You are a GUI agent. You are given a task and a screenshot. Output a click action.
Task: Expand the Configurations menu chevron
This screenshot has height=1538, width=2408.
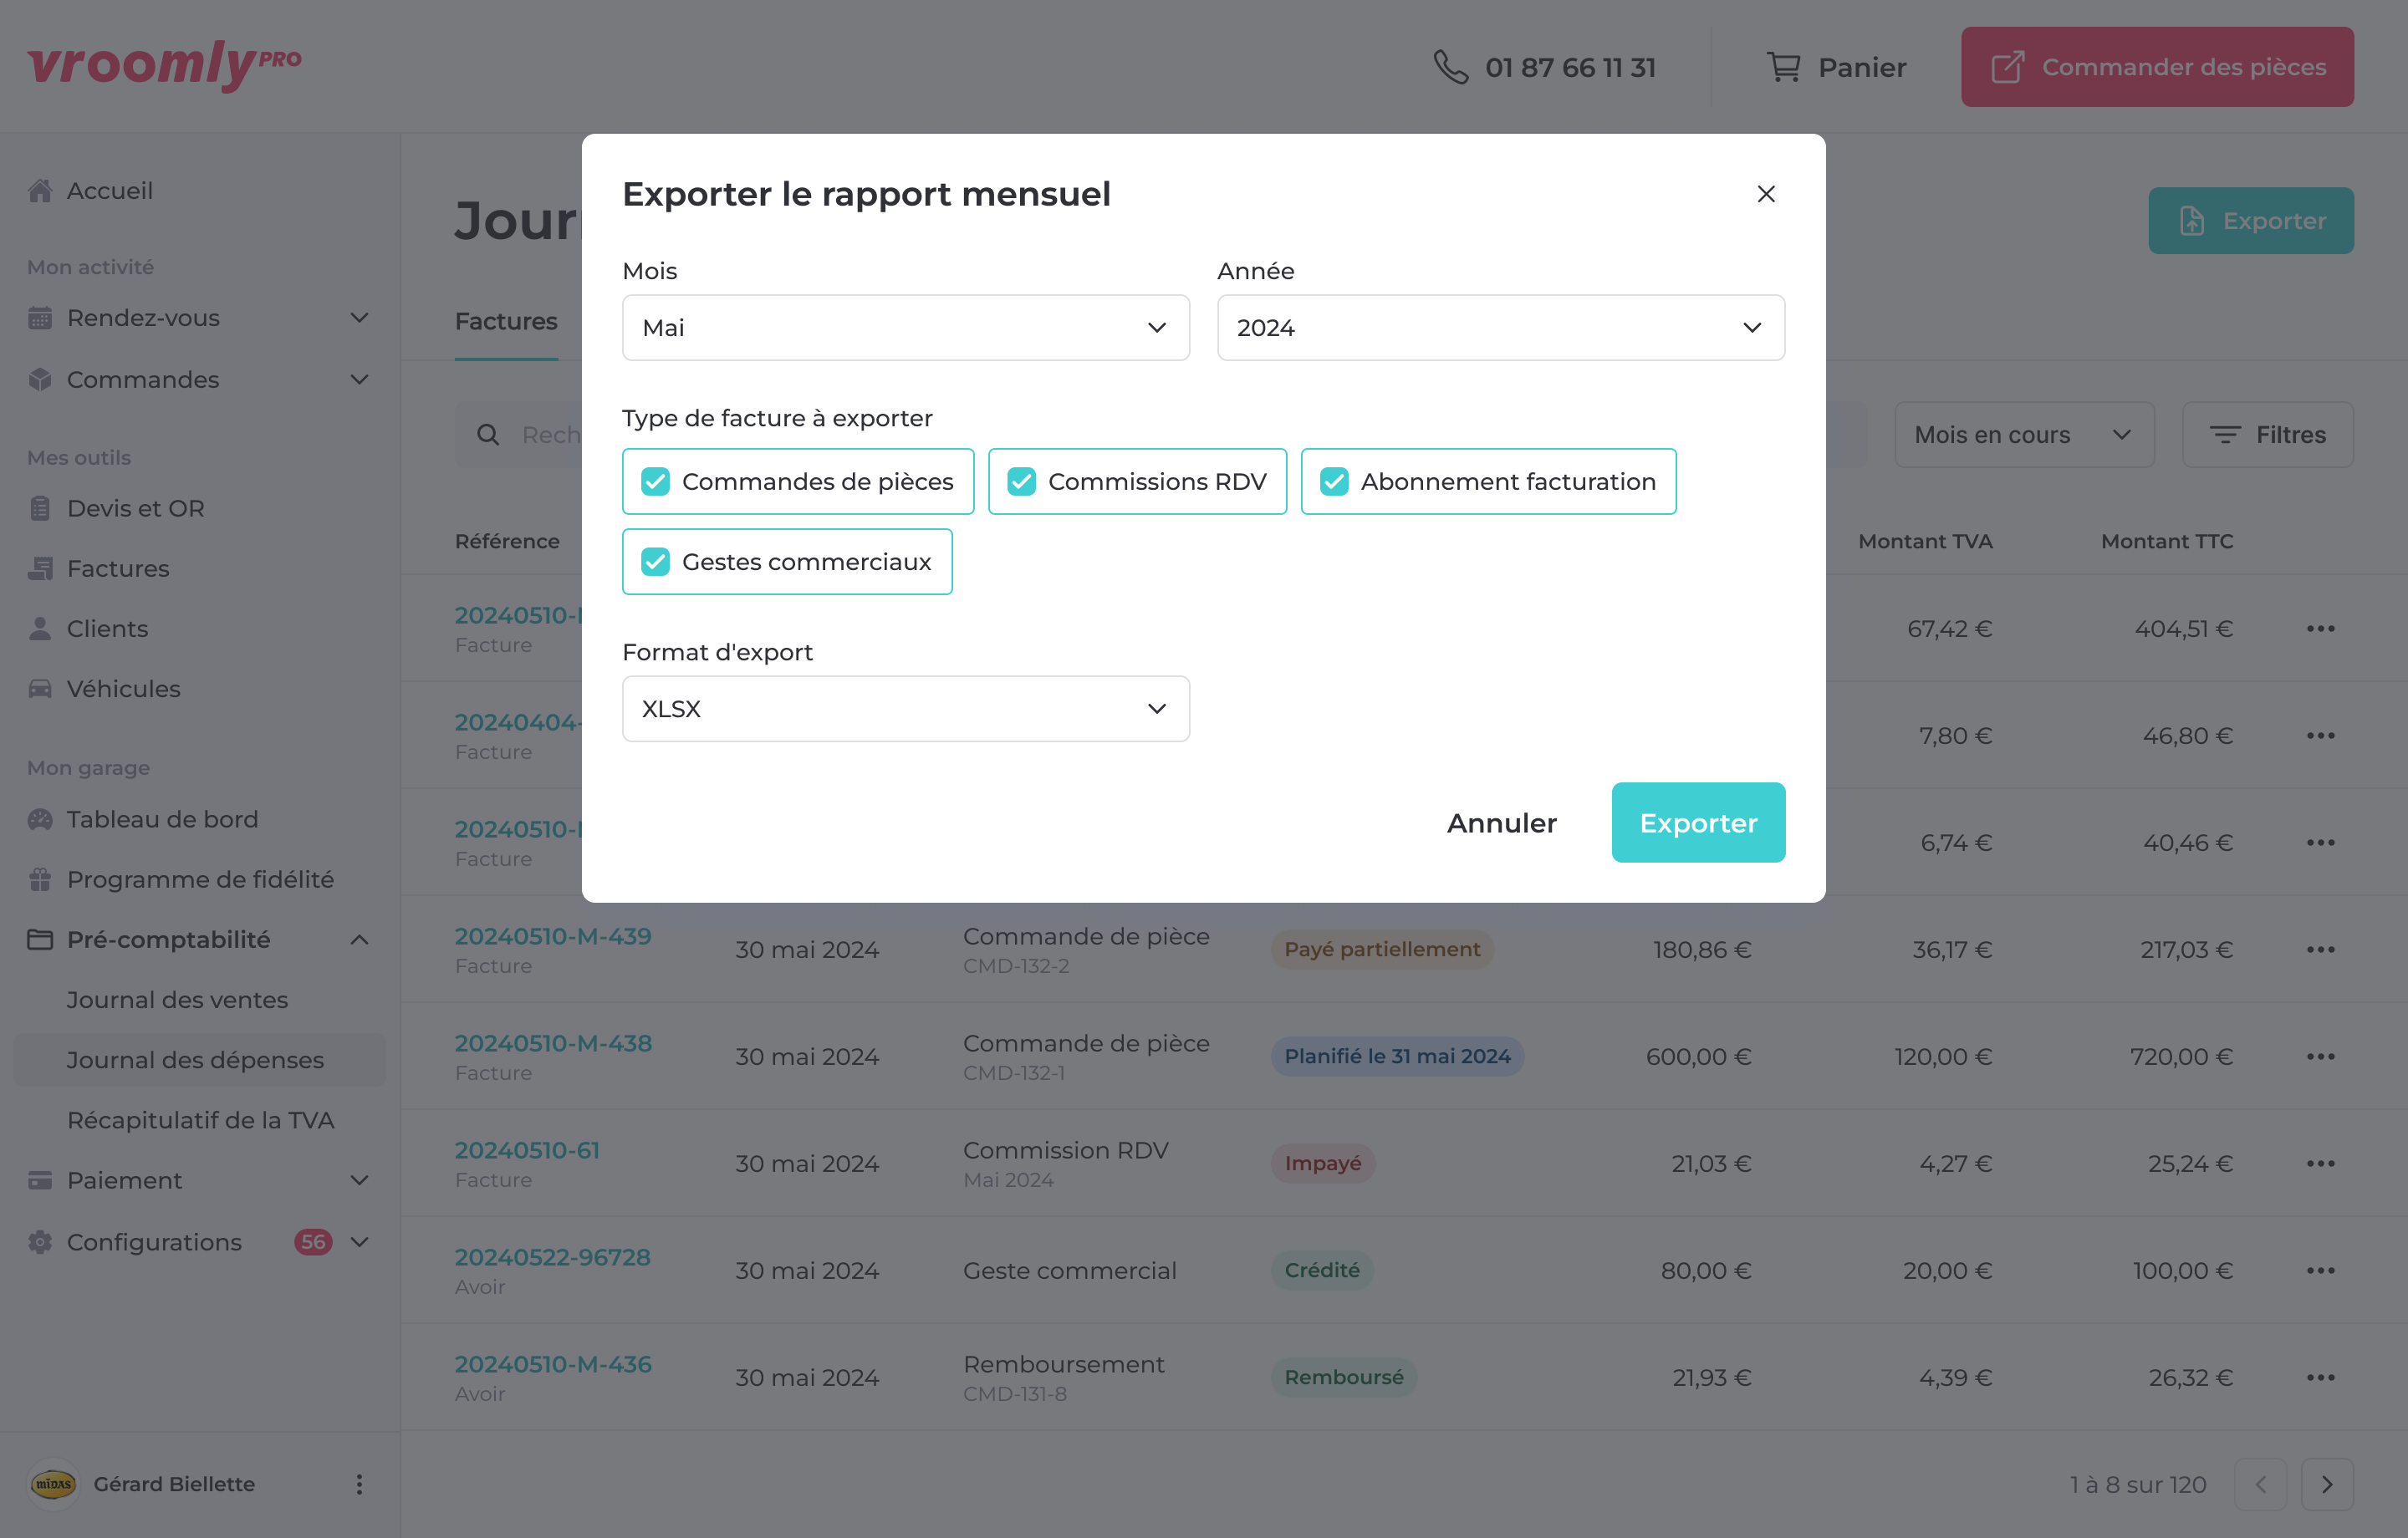click(x=359, y=1242)
